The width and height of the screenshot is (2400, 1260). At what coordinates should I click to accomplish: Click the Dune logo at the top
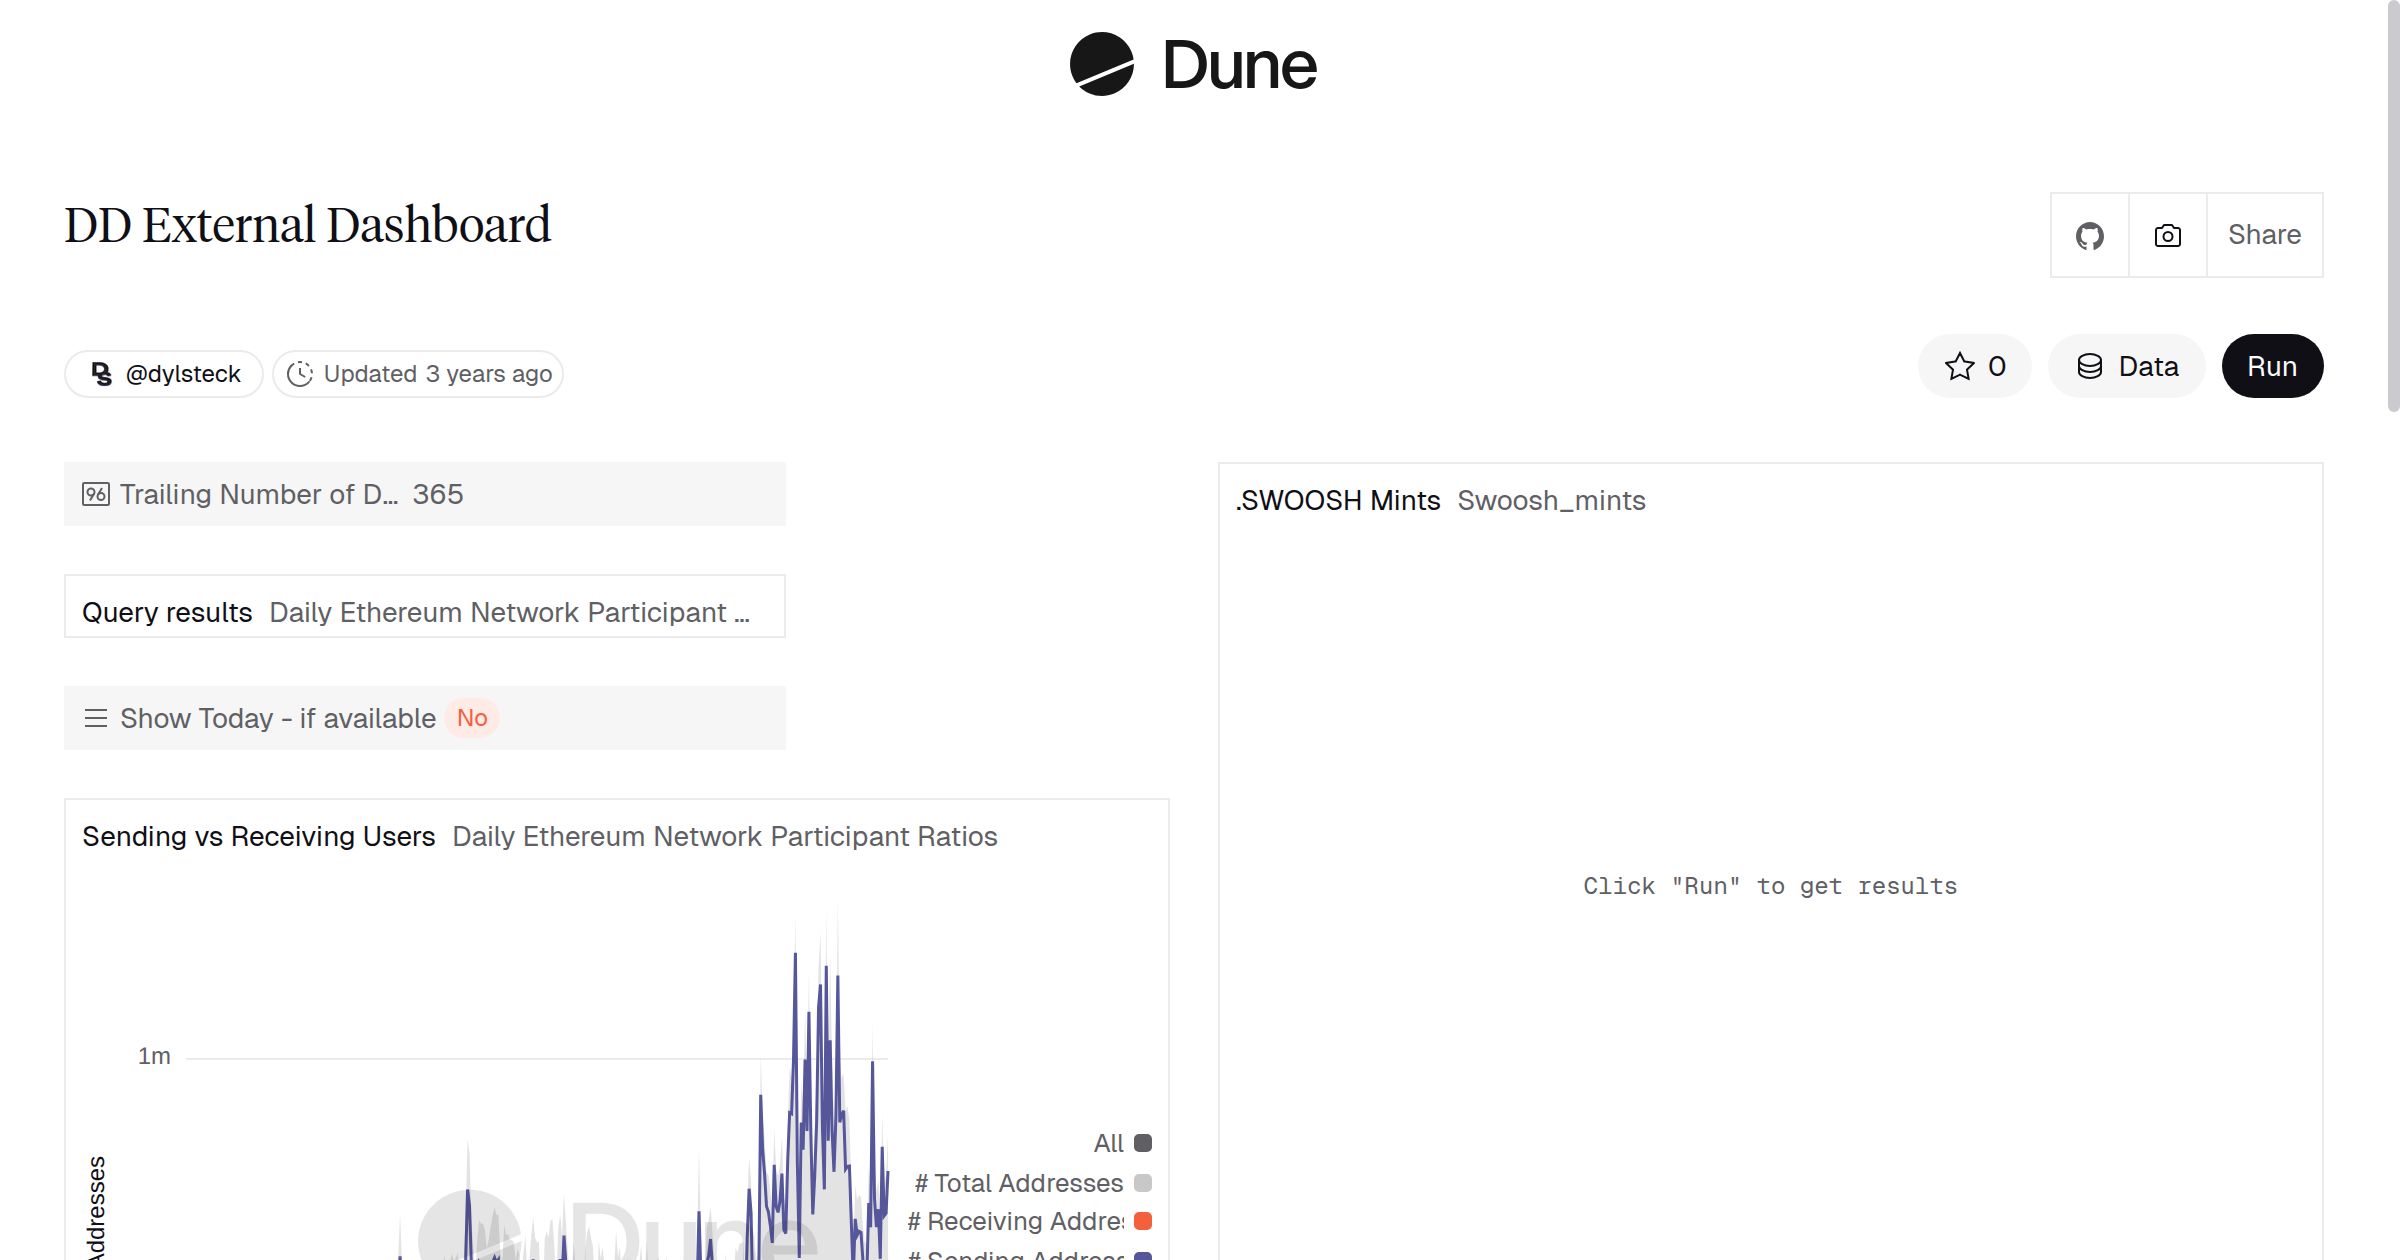pos(1192,65)
